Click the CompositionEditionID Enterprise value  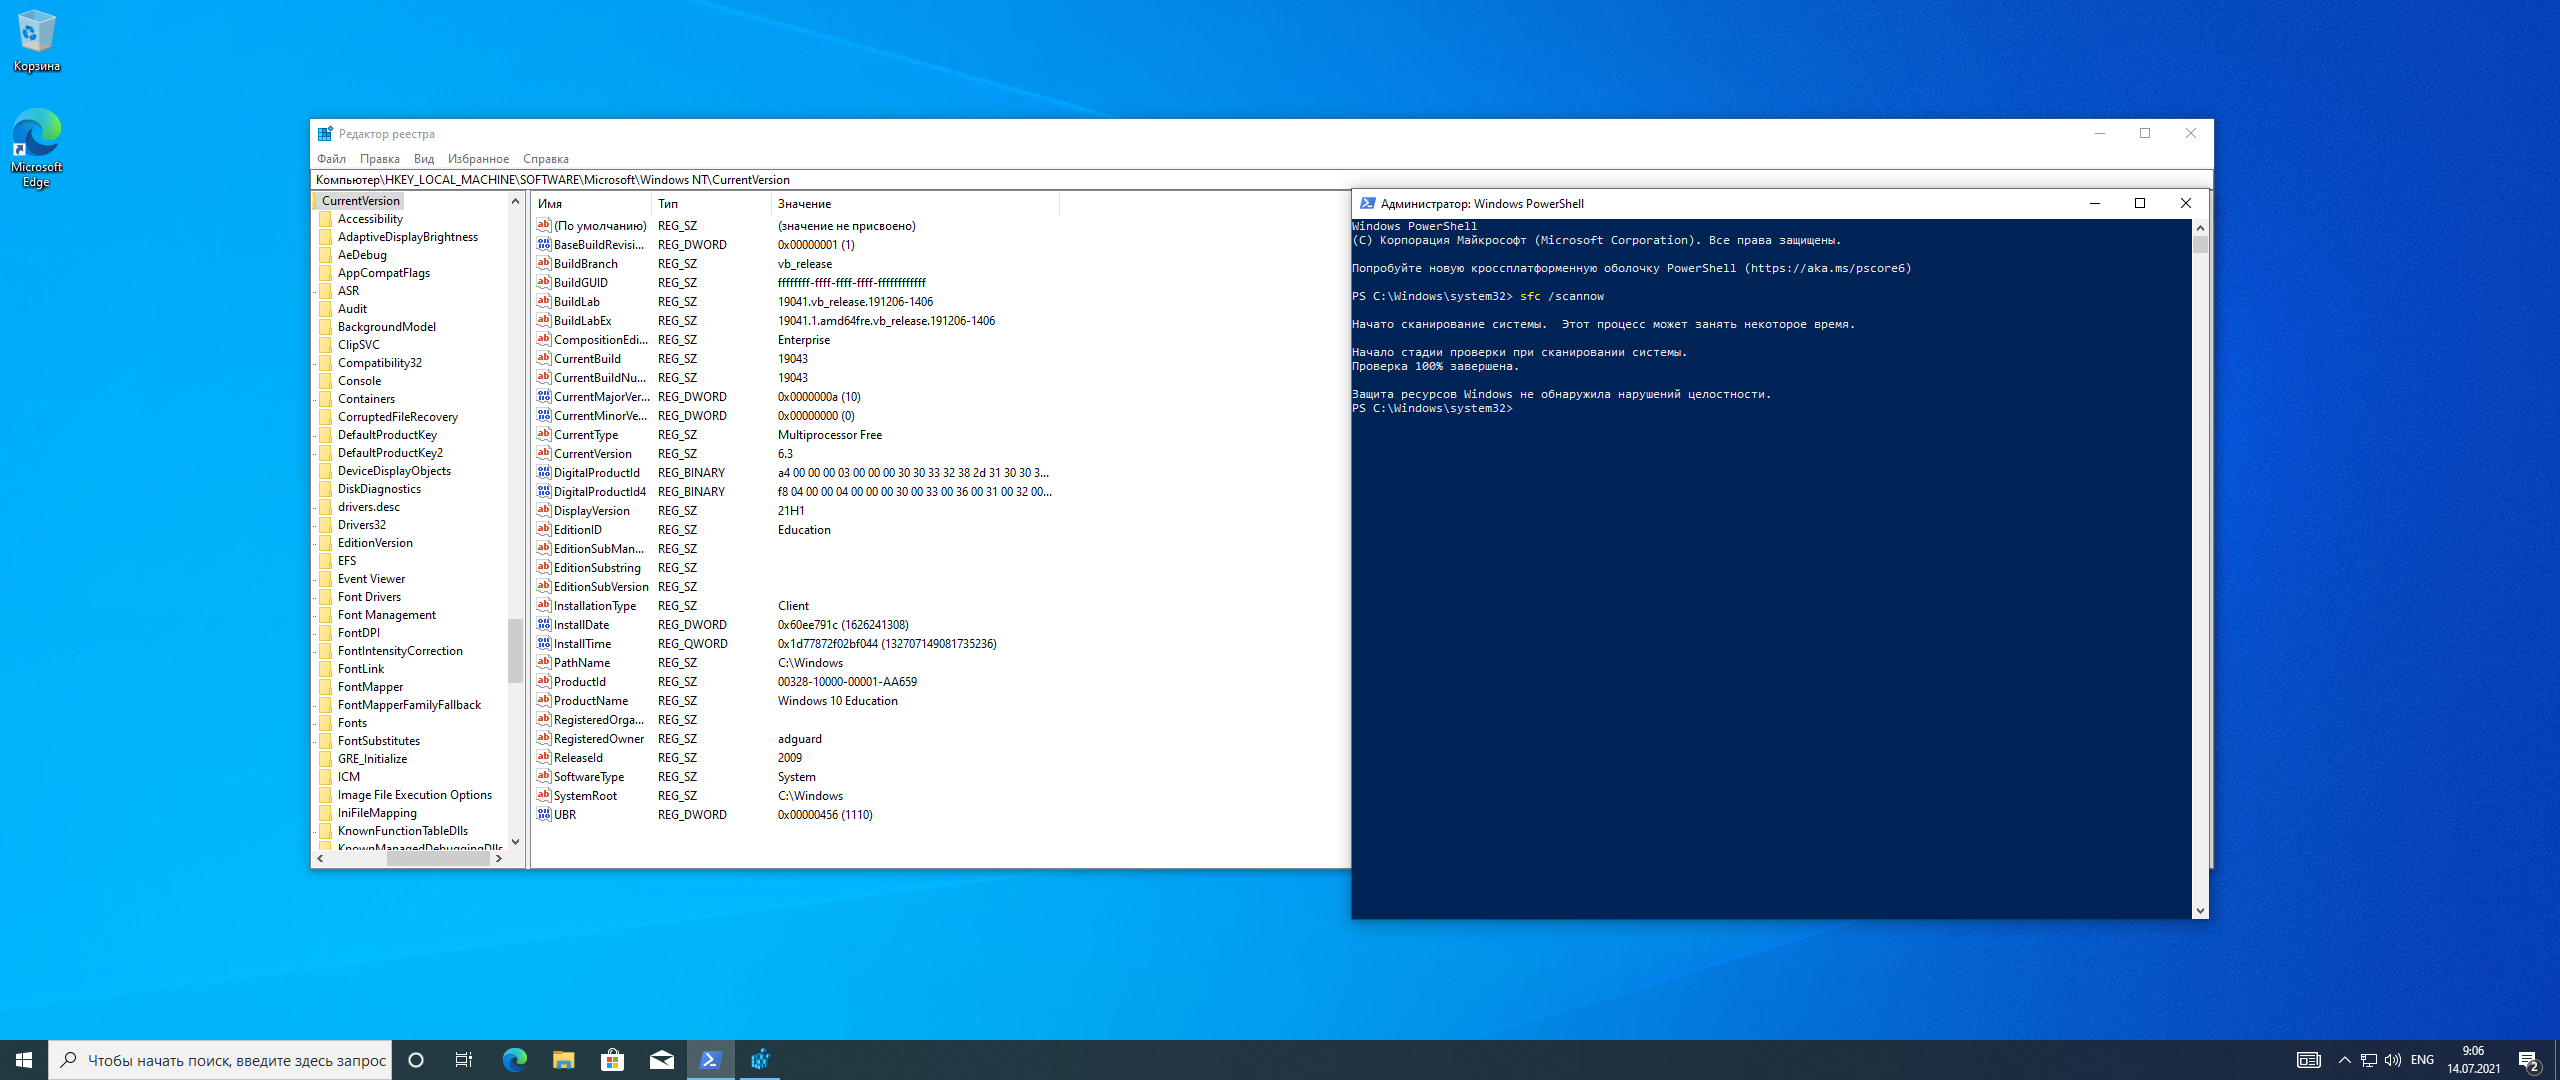(804, 340)
